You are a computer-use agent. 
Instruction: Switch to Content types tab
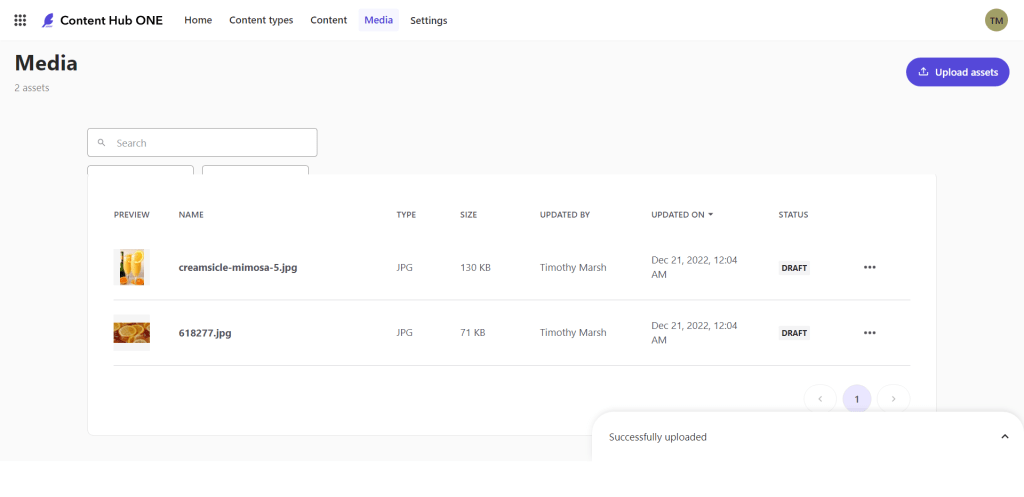(261, 20)
